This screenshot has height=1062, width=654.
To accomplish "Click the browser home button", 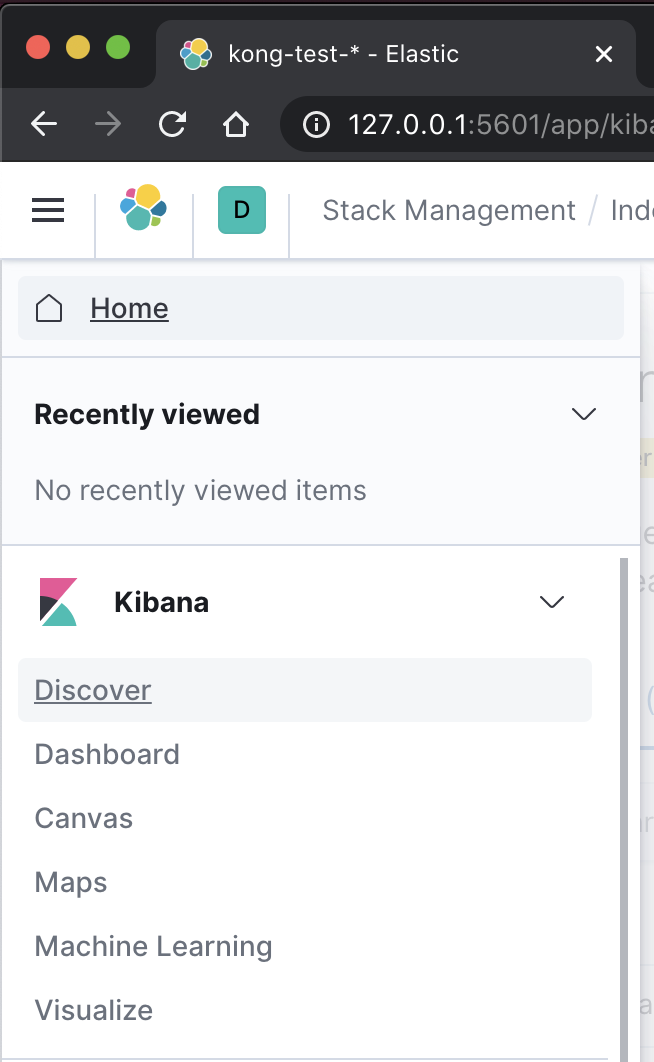I will click(235, 124).
